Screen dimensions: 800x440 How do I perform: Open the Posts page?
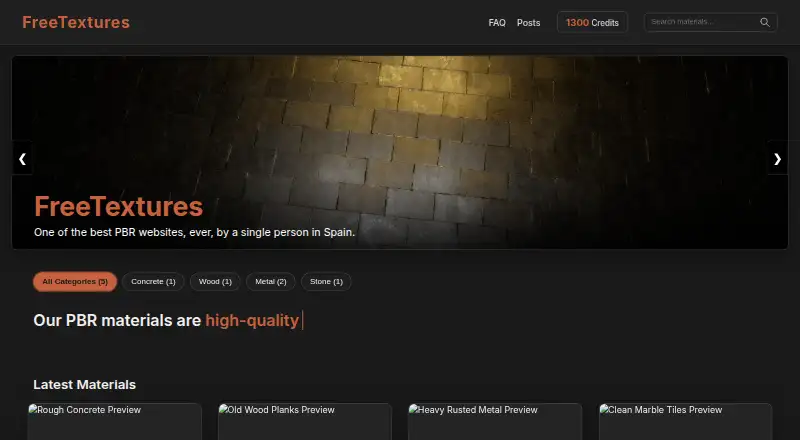pos(528,23)
